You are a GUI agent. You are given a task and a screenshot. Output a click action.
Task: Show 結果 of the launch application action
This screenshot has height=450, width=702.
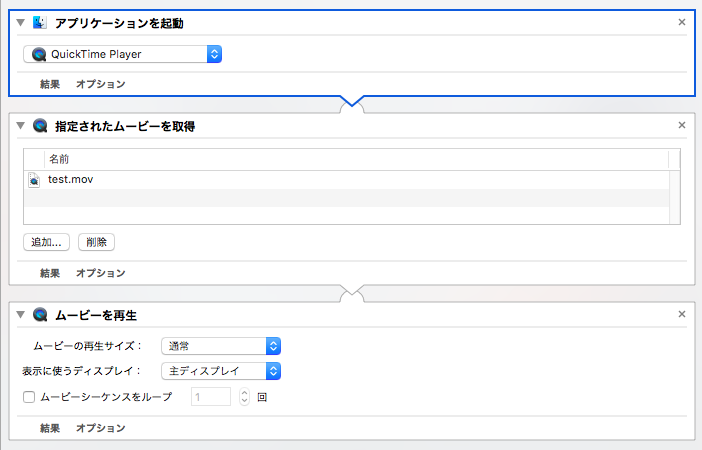pos(50,84)
